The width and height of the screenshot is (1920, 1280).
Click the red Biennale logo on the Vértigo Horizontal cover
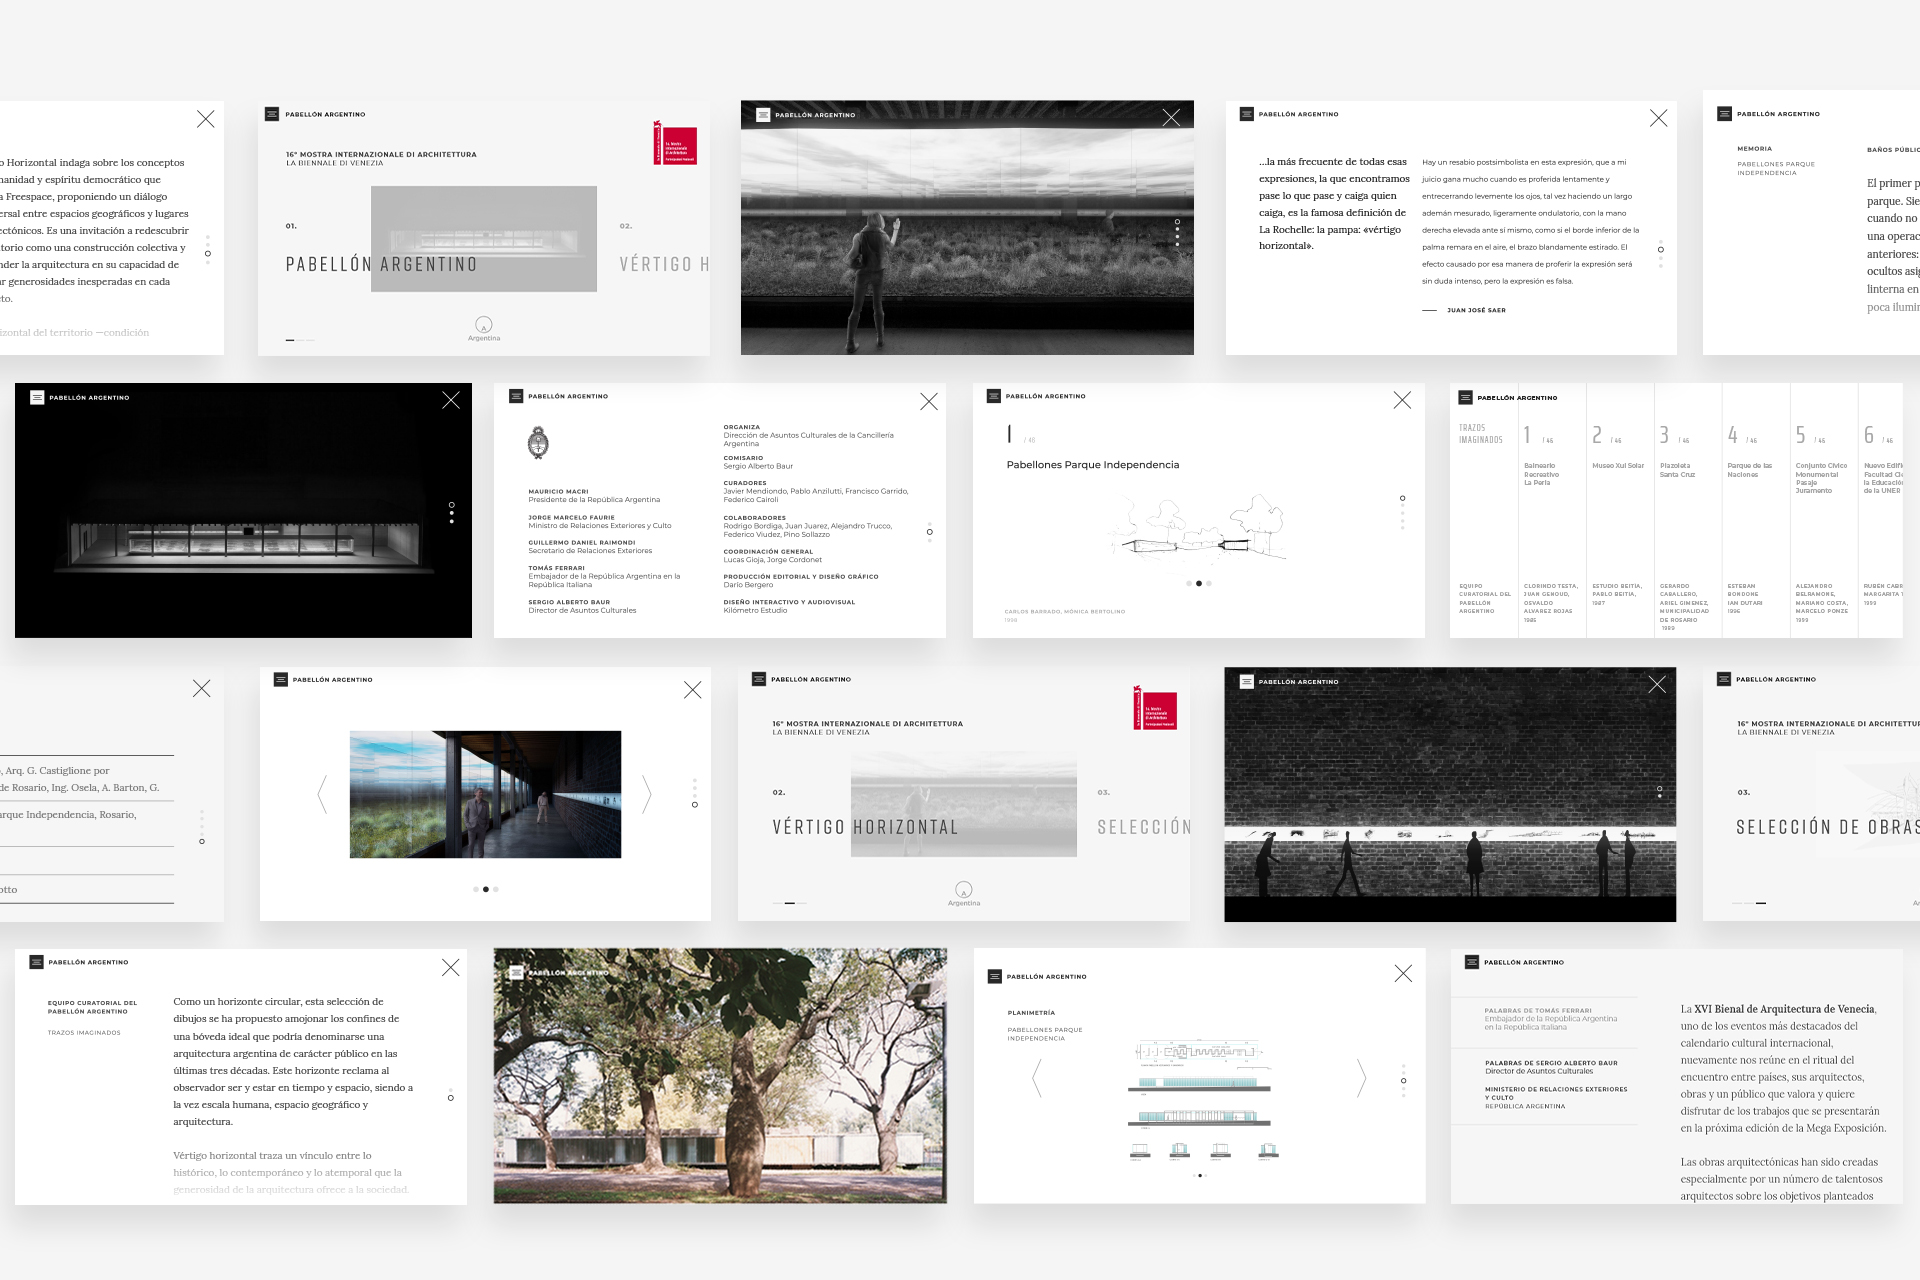coord(1155,708)
